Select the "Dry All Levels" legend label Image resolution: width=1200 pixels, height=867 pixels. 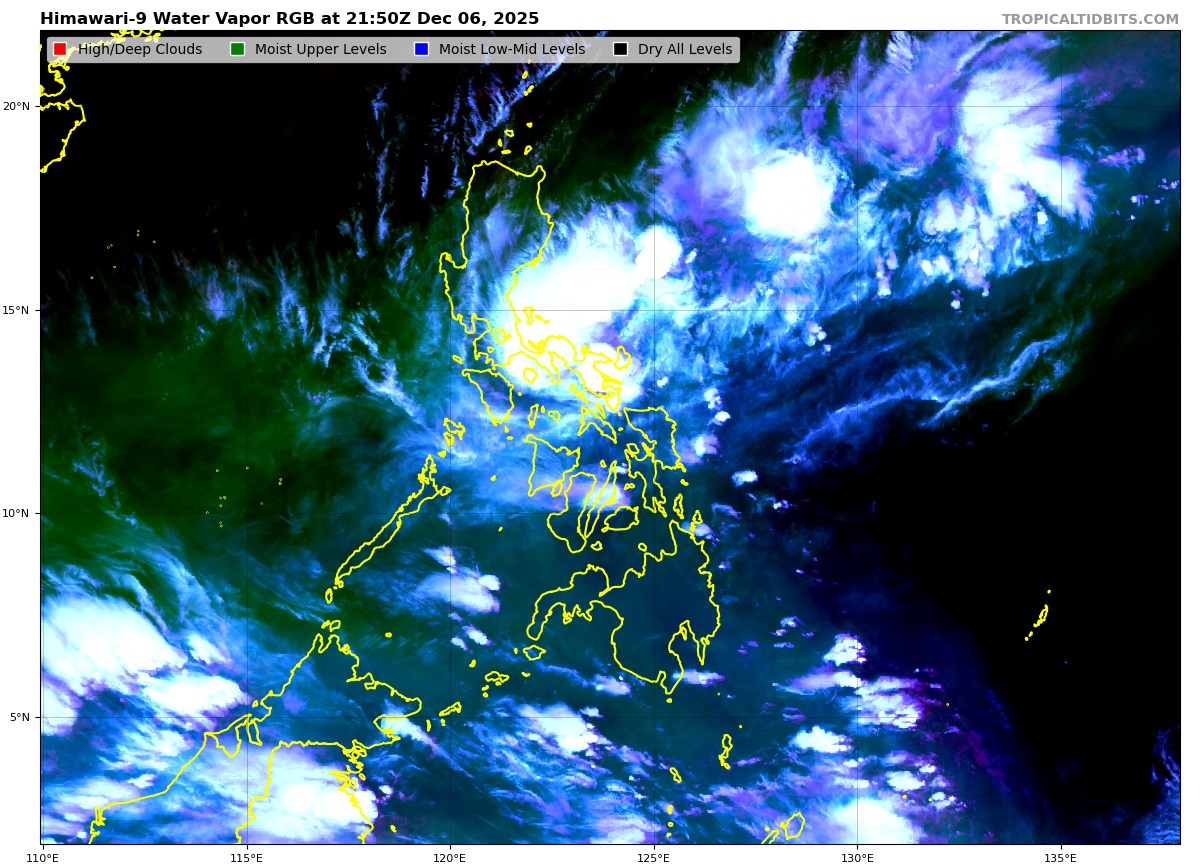click(685, 49)
